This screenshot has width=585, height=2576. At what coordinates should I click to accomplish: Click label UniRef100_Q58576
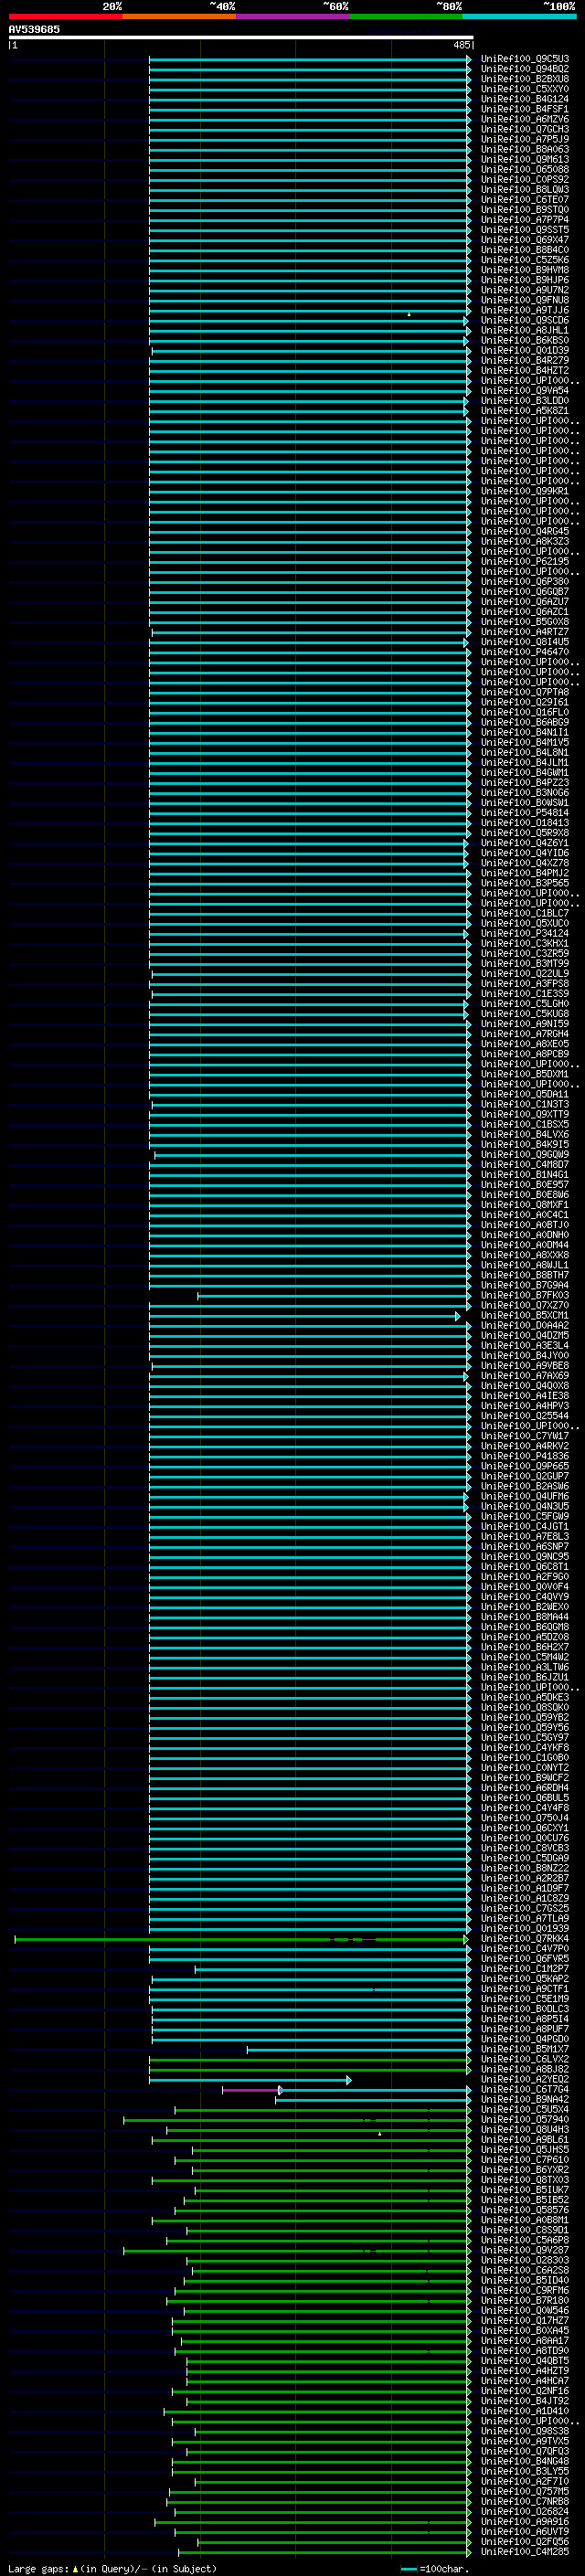[525, 2210]
